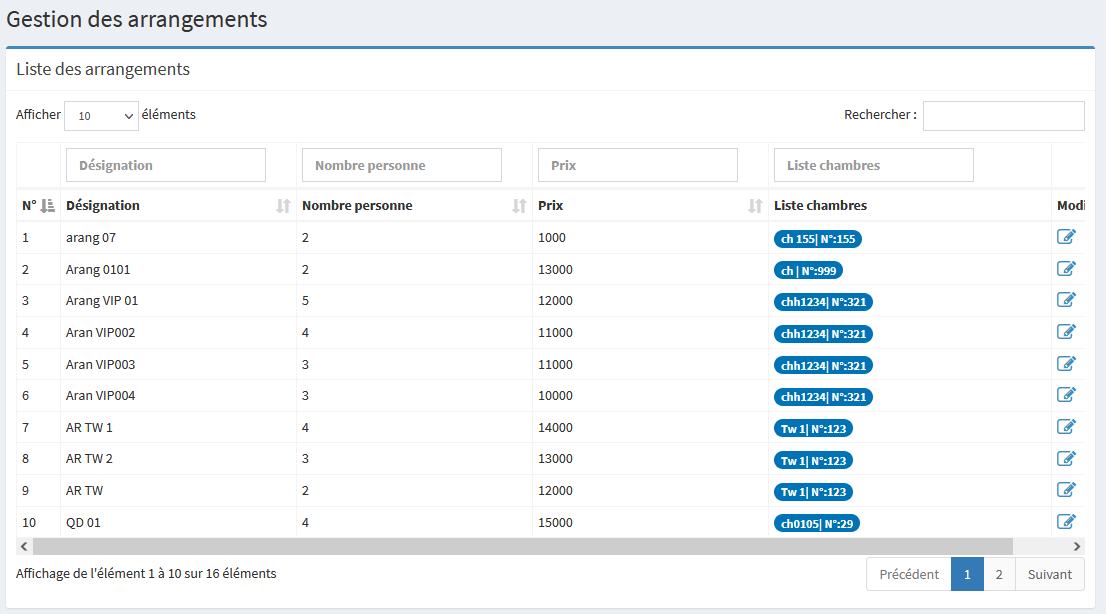Click the Liste chambres filter input
Image resolution: width=1106 pixels, height=614 pixels.
tap(873, 165)
